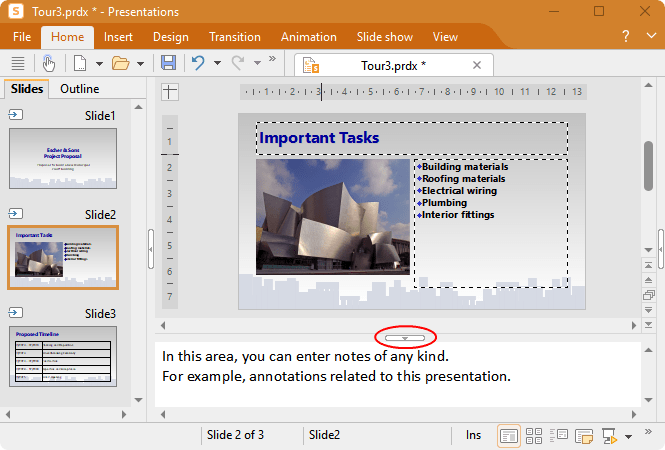Viewport: 665px width, 450px height.
Task: Click slides panel horizontal scroll right arrow
Action: pyautogui.click(x=124, y=414)
